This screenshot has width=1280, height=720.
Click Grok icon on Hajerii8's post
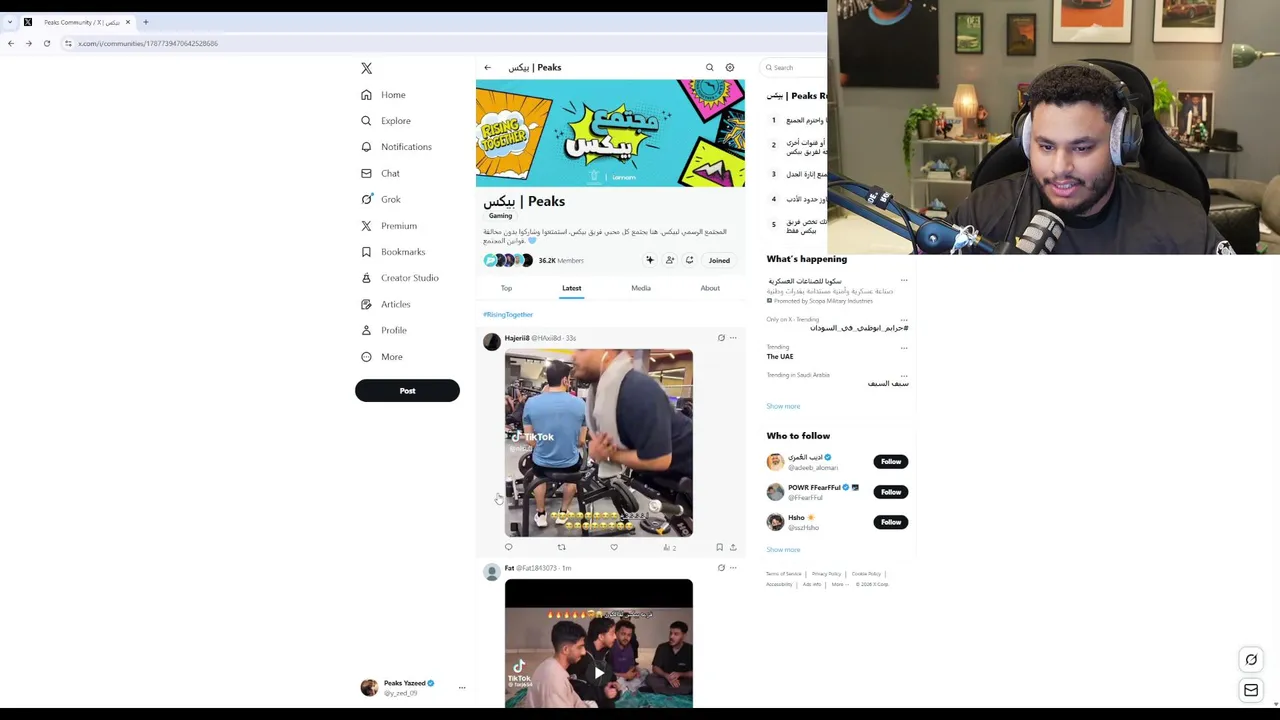(x=721, y=338)
